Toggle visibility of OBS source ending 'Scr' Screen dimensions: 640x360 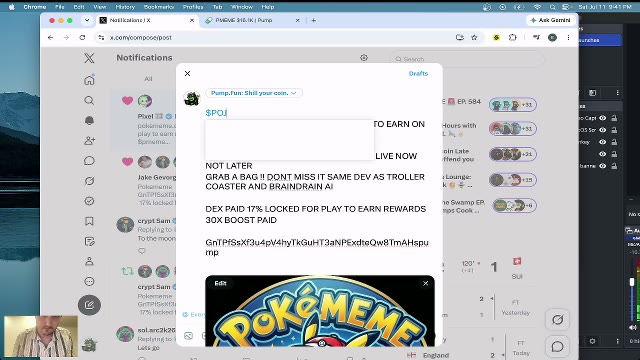[602, 130]
